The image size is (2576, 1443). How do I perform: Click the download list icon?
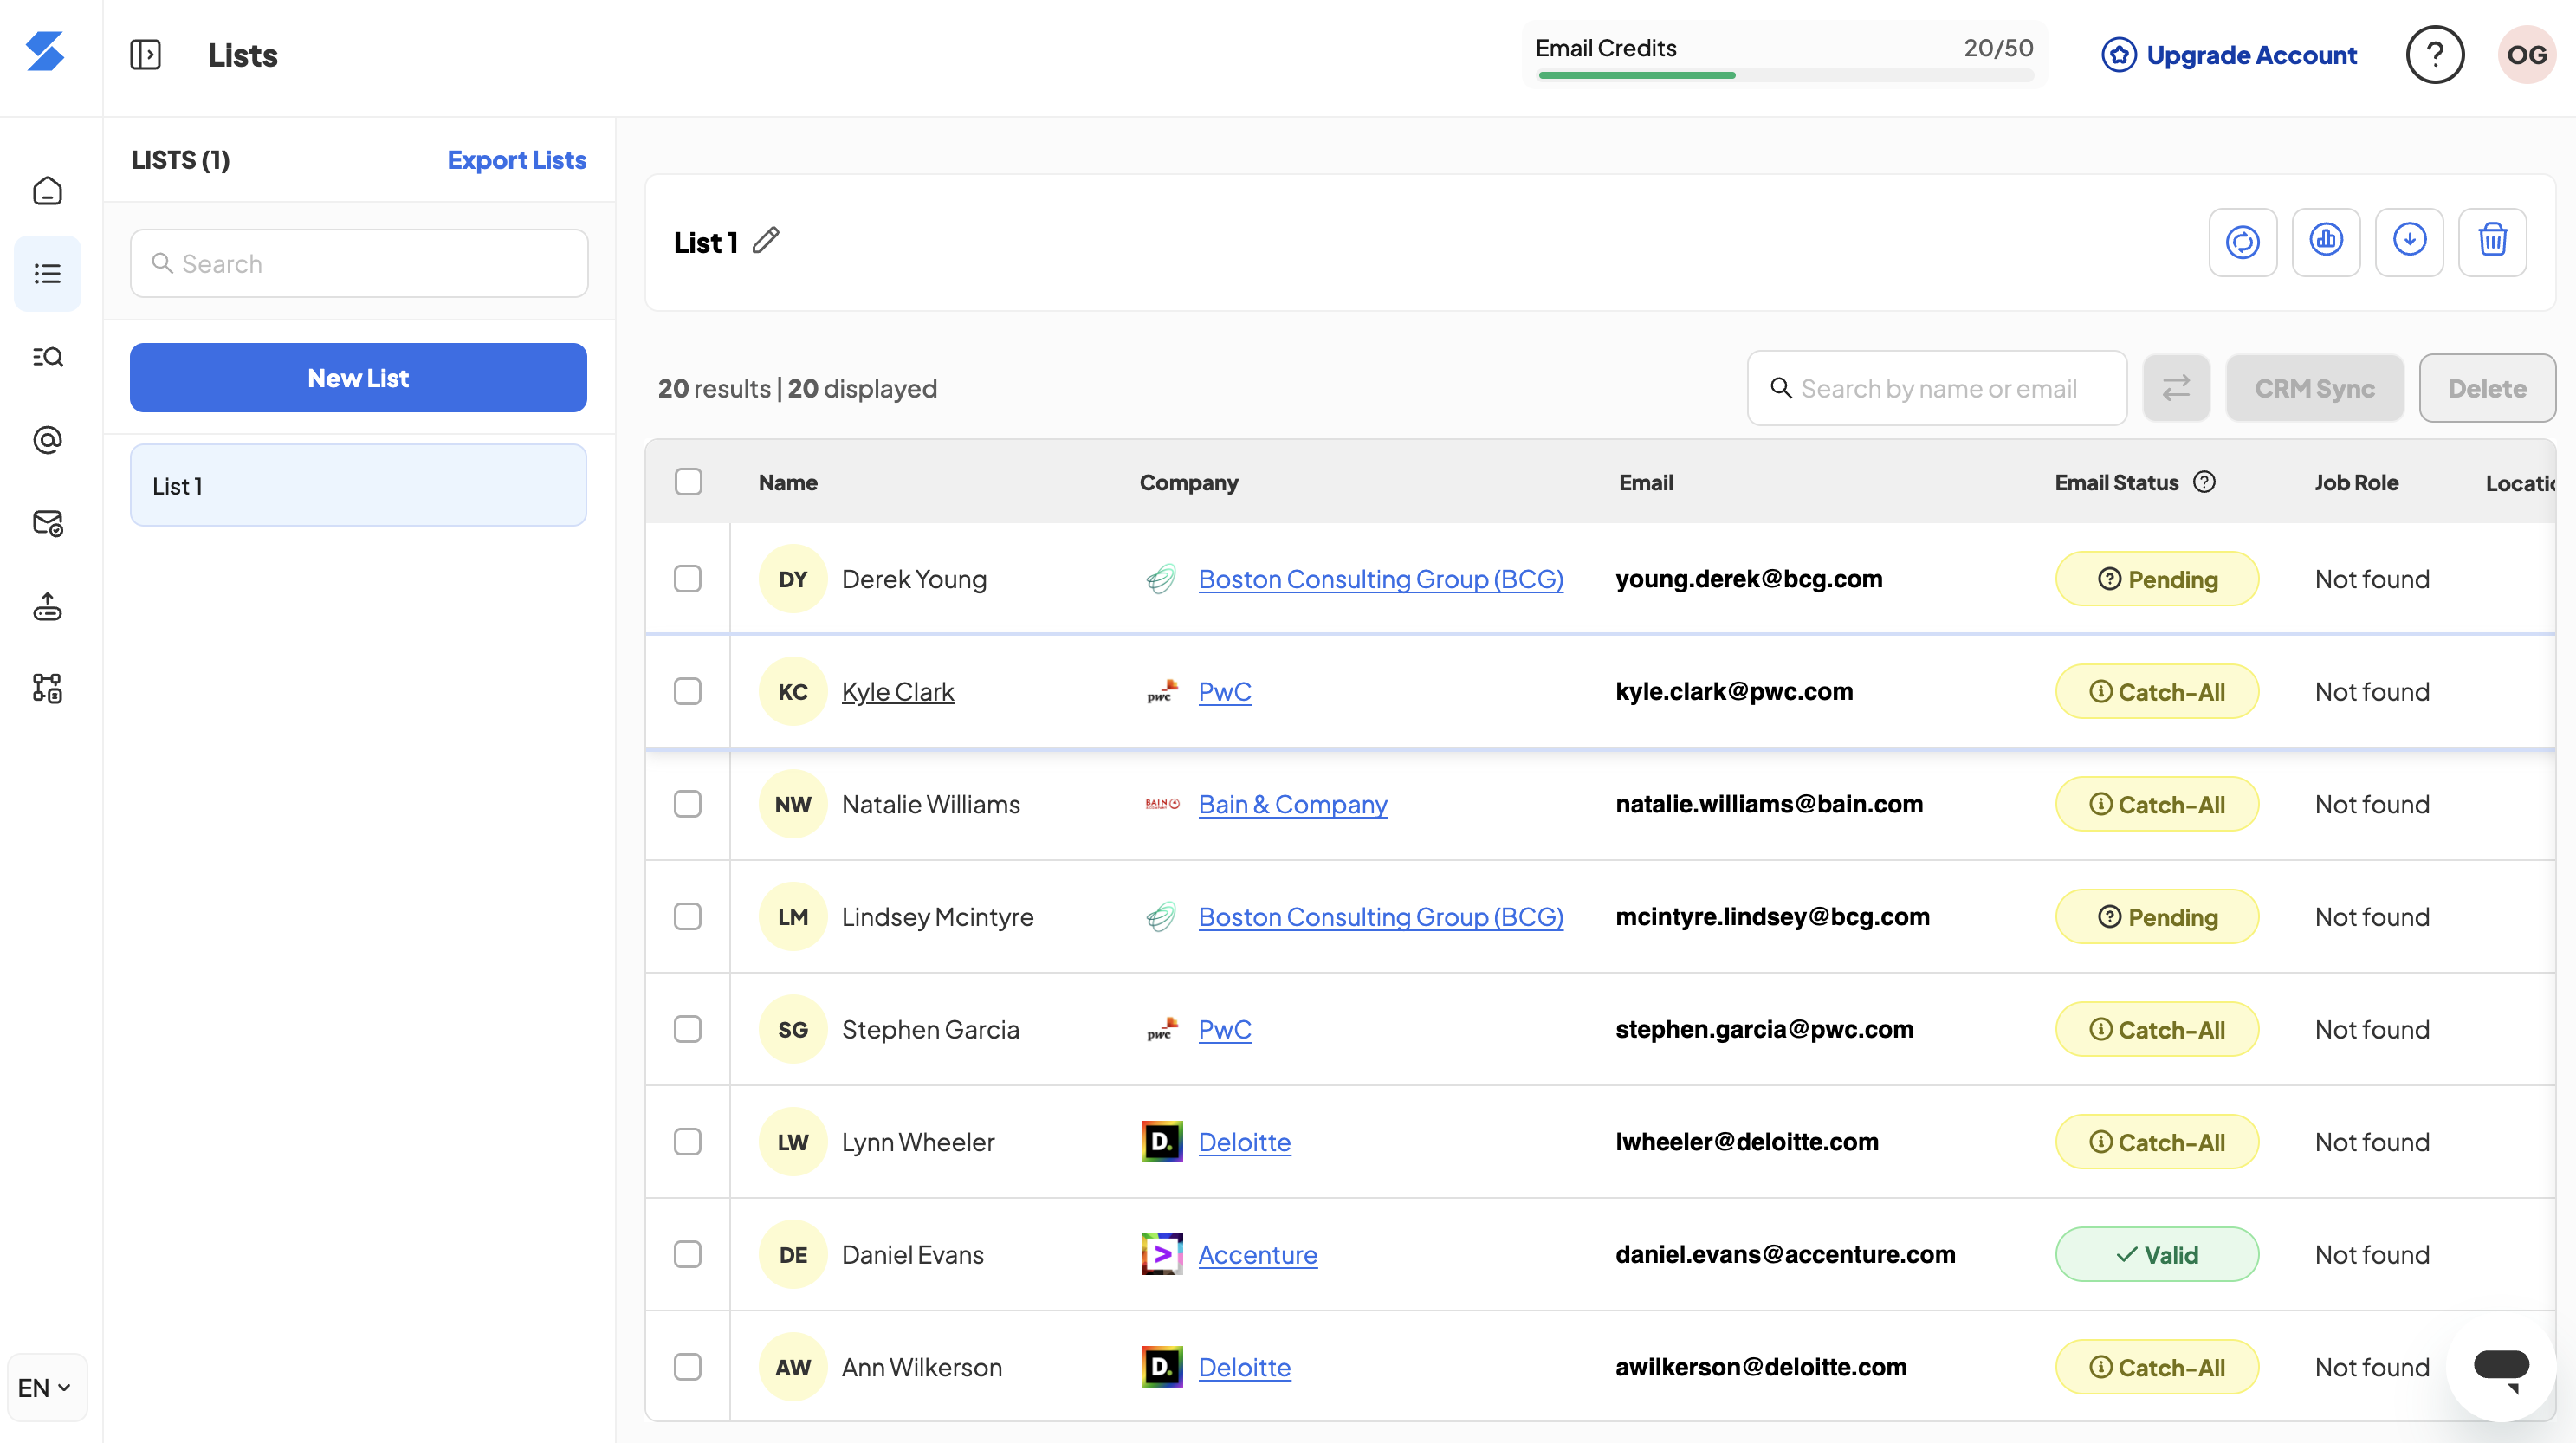click(x=2409, y=242)
